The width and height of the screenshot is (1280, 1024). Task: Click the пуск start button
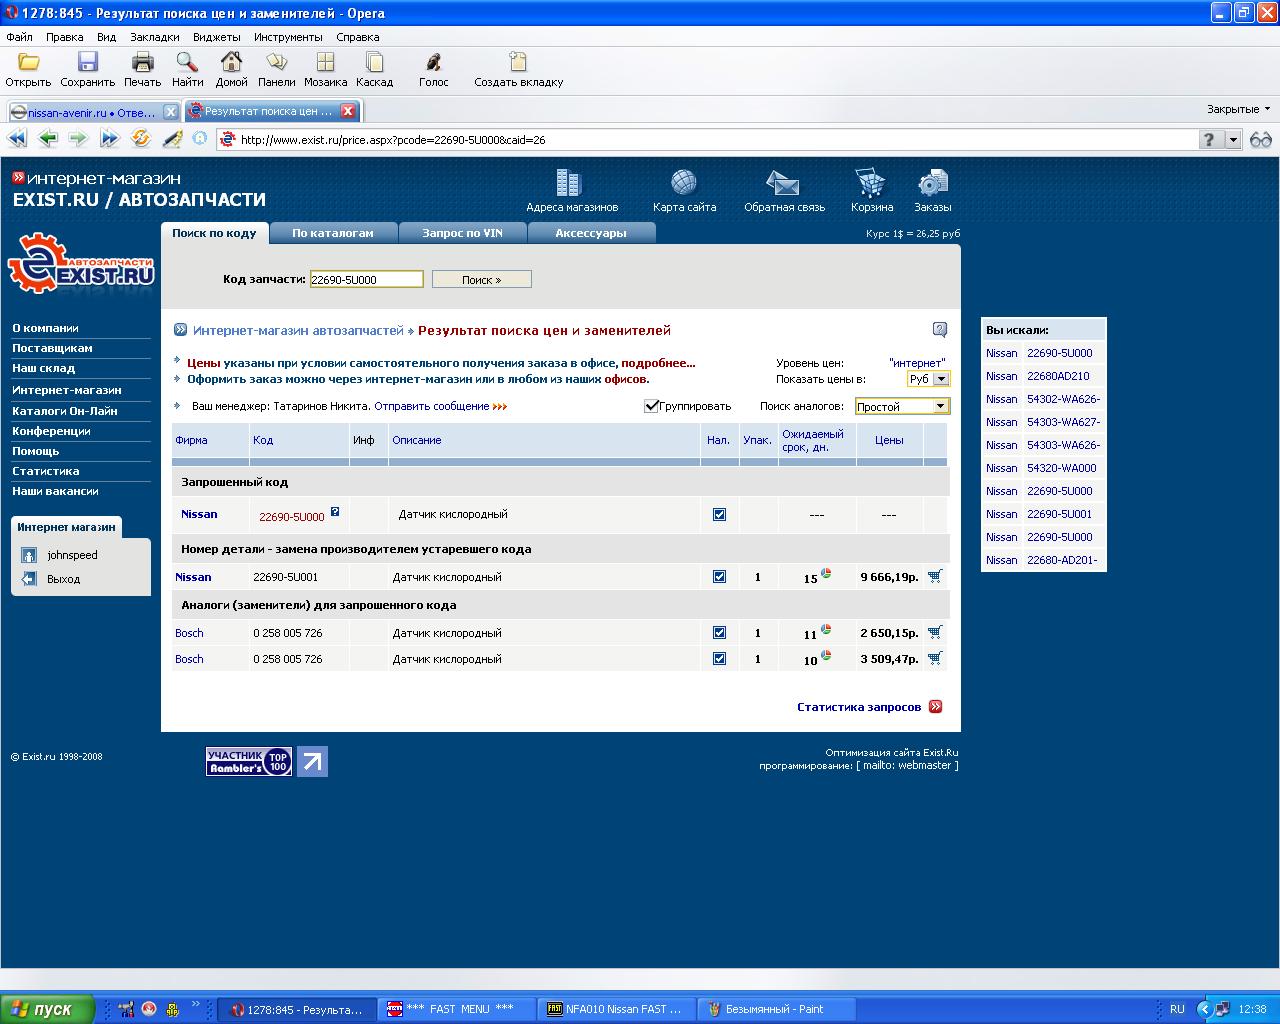coord(47,1009)
